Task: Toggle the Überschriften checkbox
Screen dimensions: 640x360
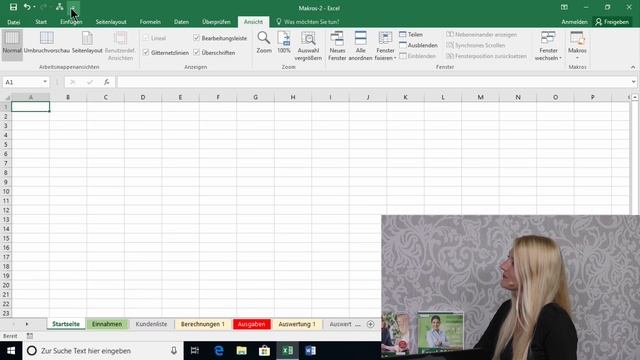Action: coord(196,53)
